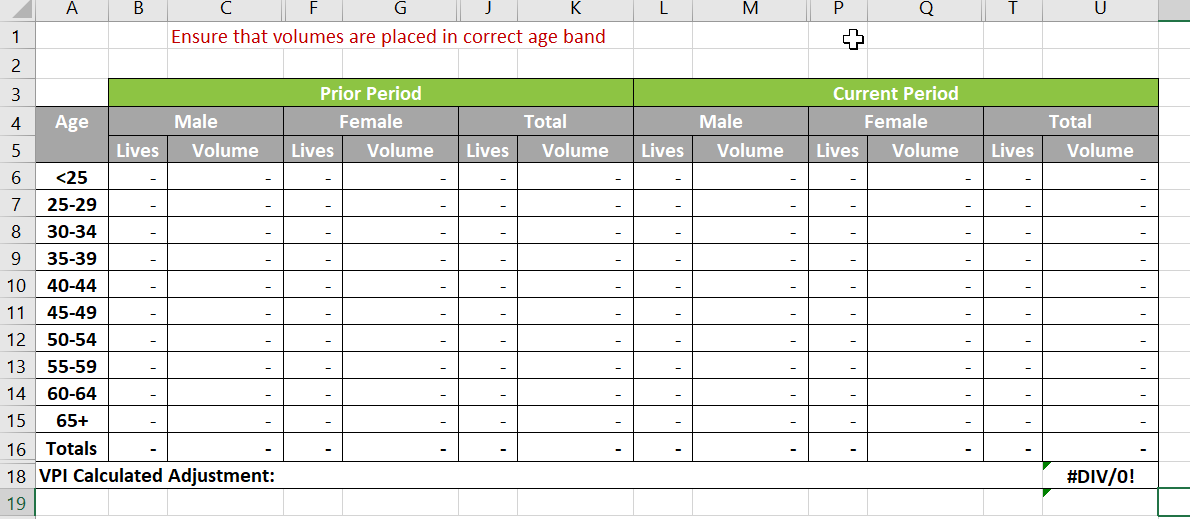Select column header A
The width and height of the screenshot is (1190, 519).
tap(71, 10)
